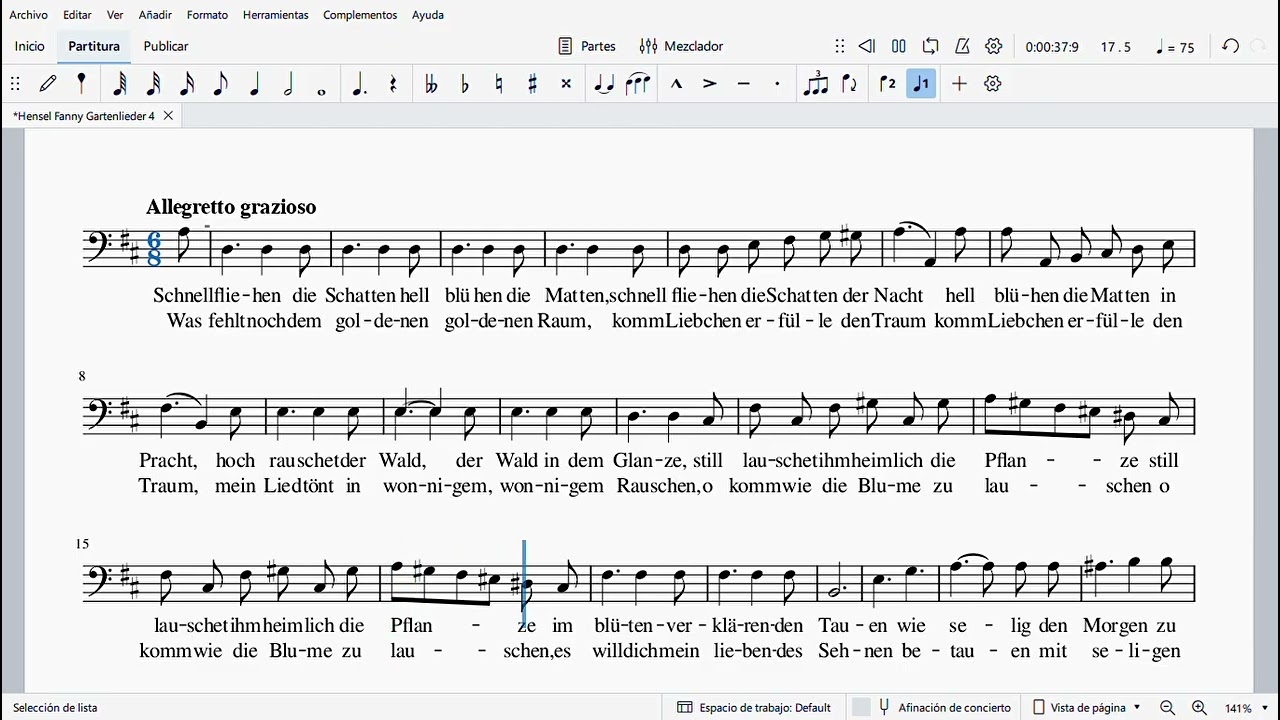Select the quarter note duration
Screen dimensions: 1280x720
[254, 84]
